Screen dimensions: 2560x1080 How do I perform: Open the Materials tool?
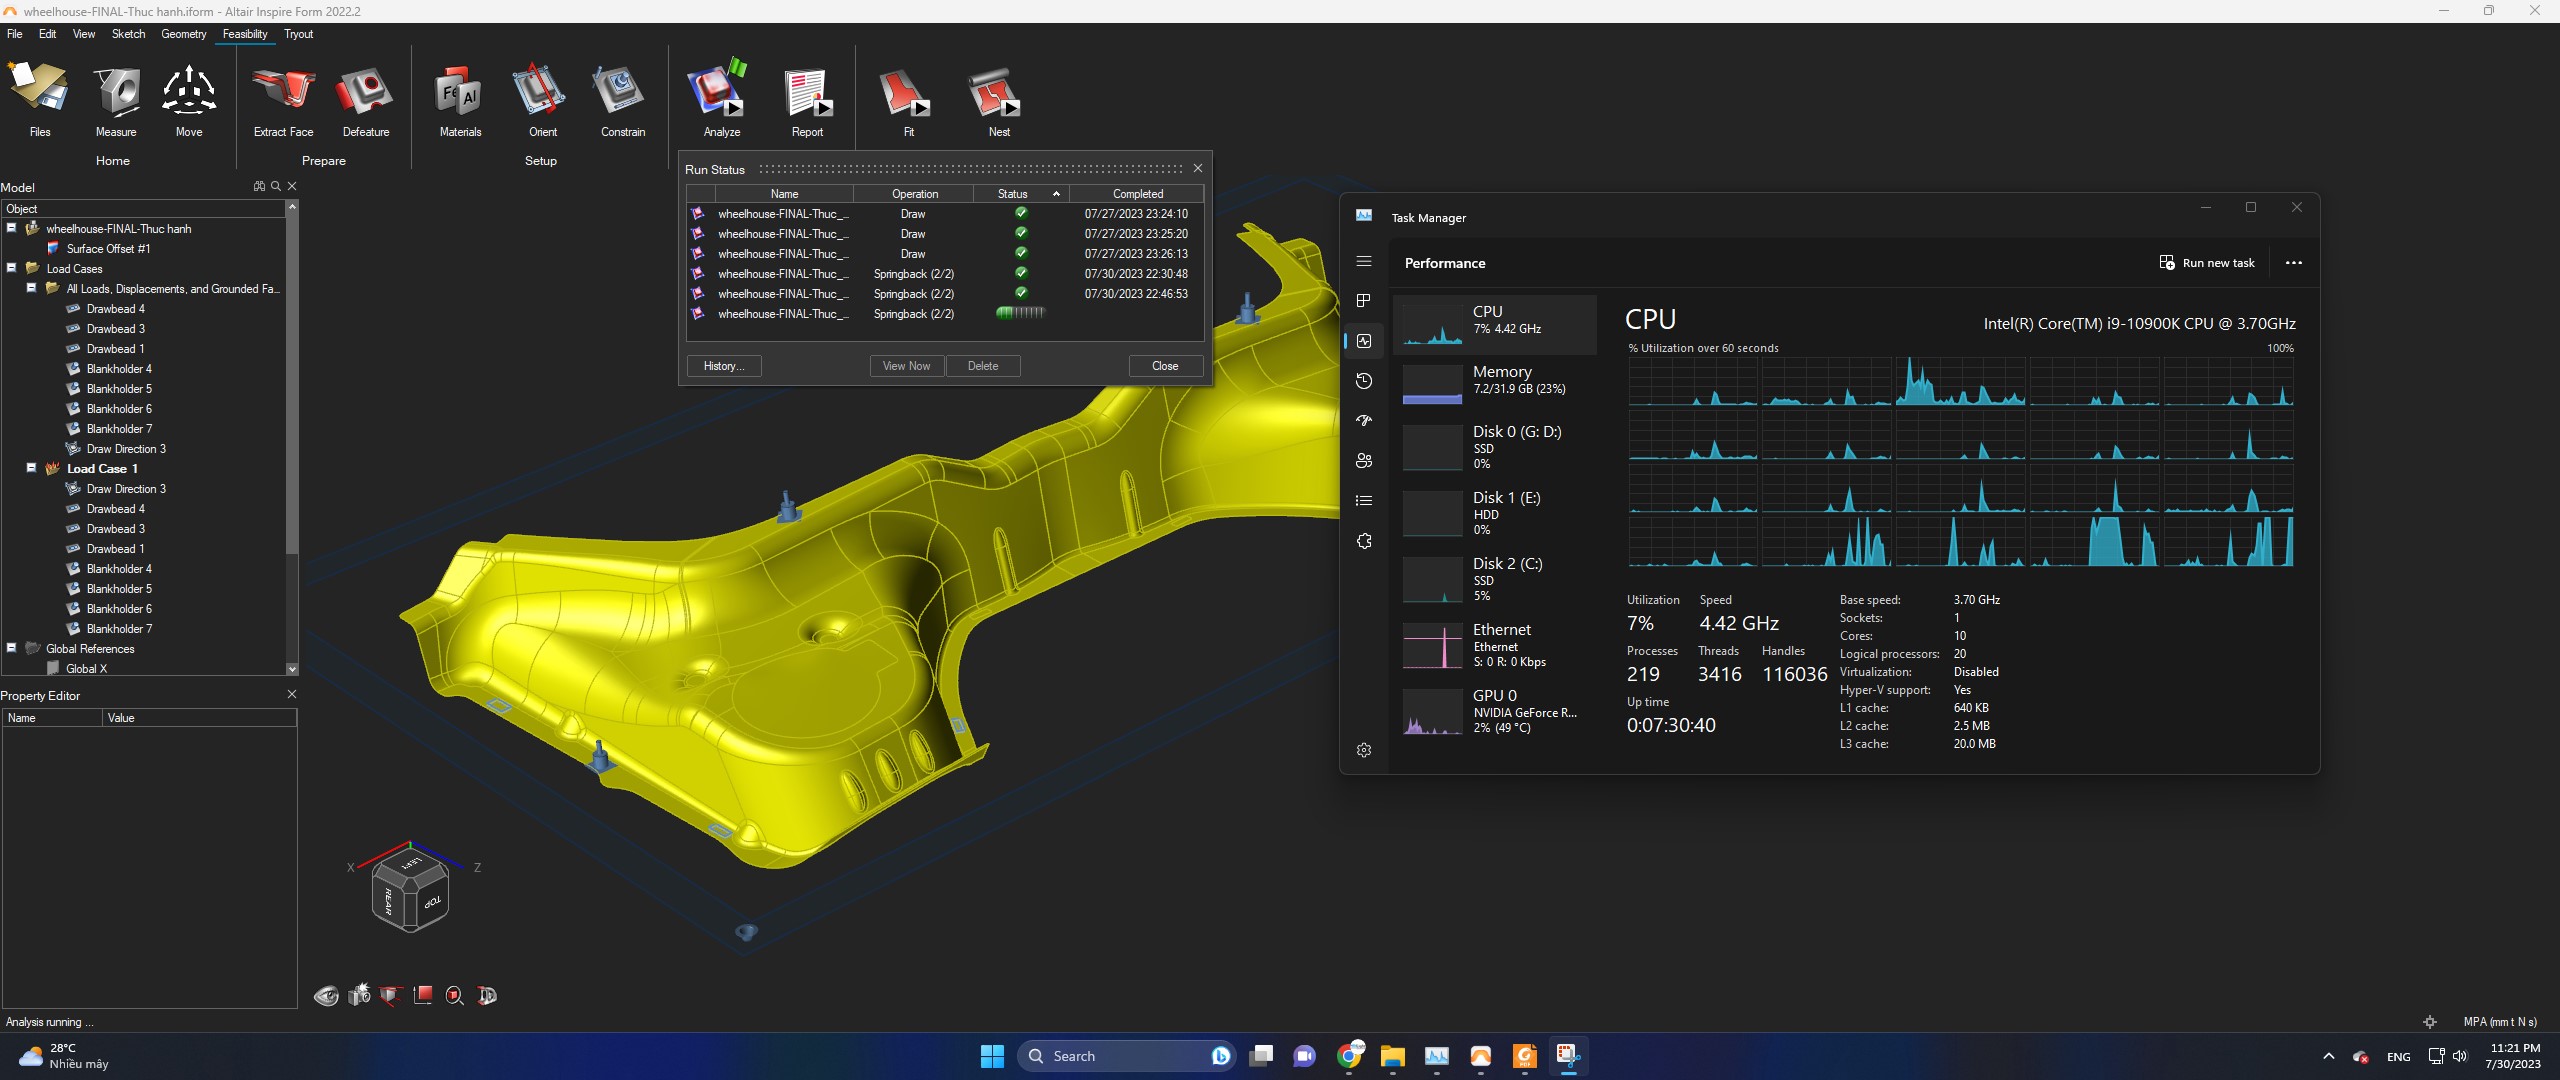460,92
